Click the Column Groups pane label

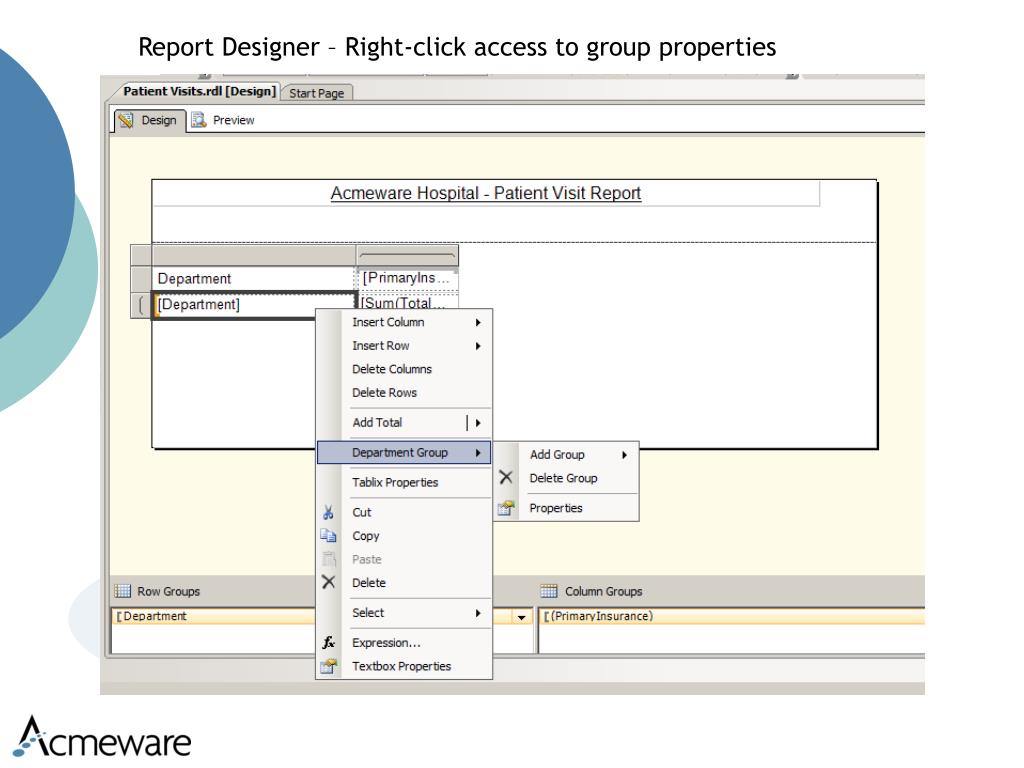point(603,592)
